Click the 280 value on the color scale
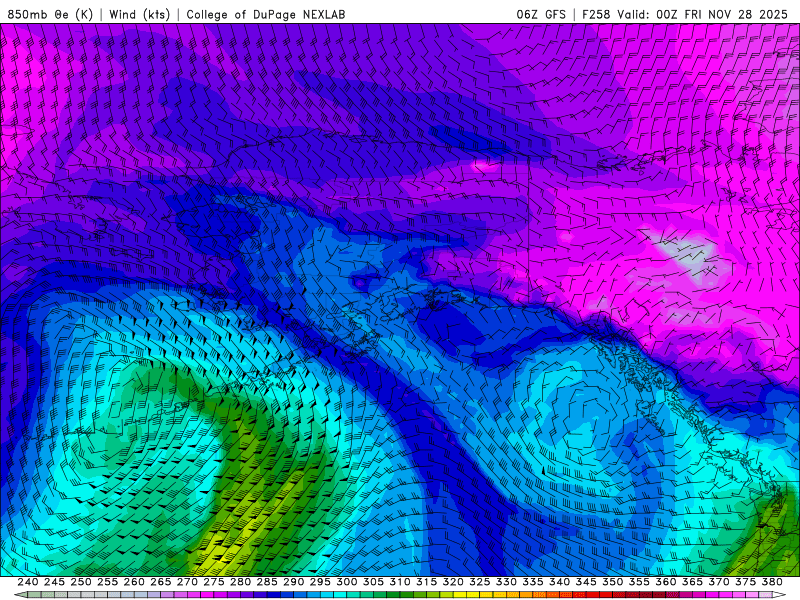800x600 pixels. 240,582
